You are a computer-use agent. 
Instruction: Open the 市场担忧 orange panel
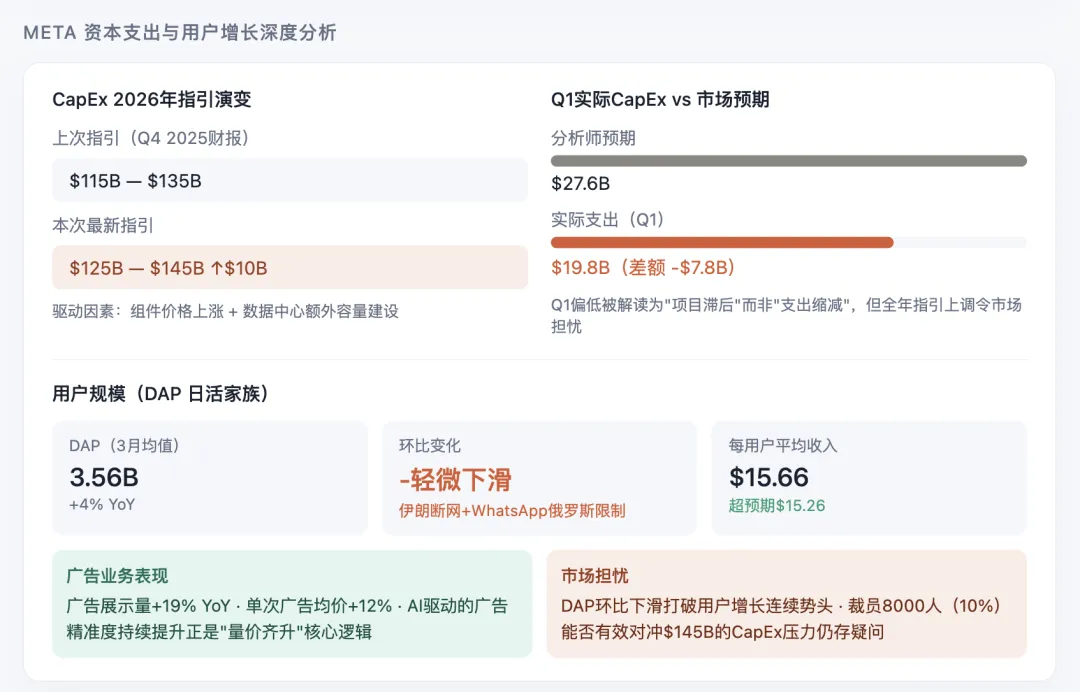786,604
